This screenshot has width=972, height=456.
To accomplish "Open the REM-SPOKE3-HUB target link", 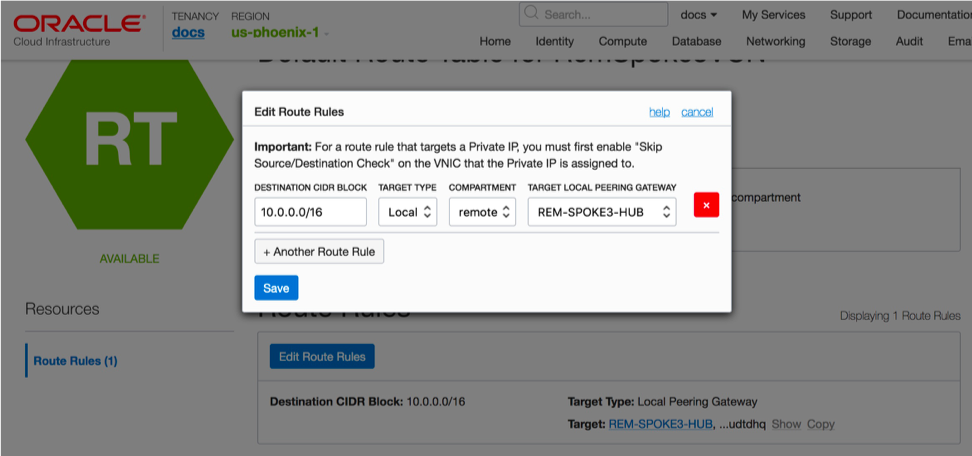I will pos(660,424).
